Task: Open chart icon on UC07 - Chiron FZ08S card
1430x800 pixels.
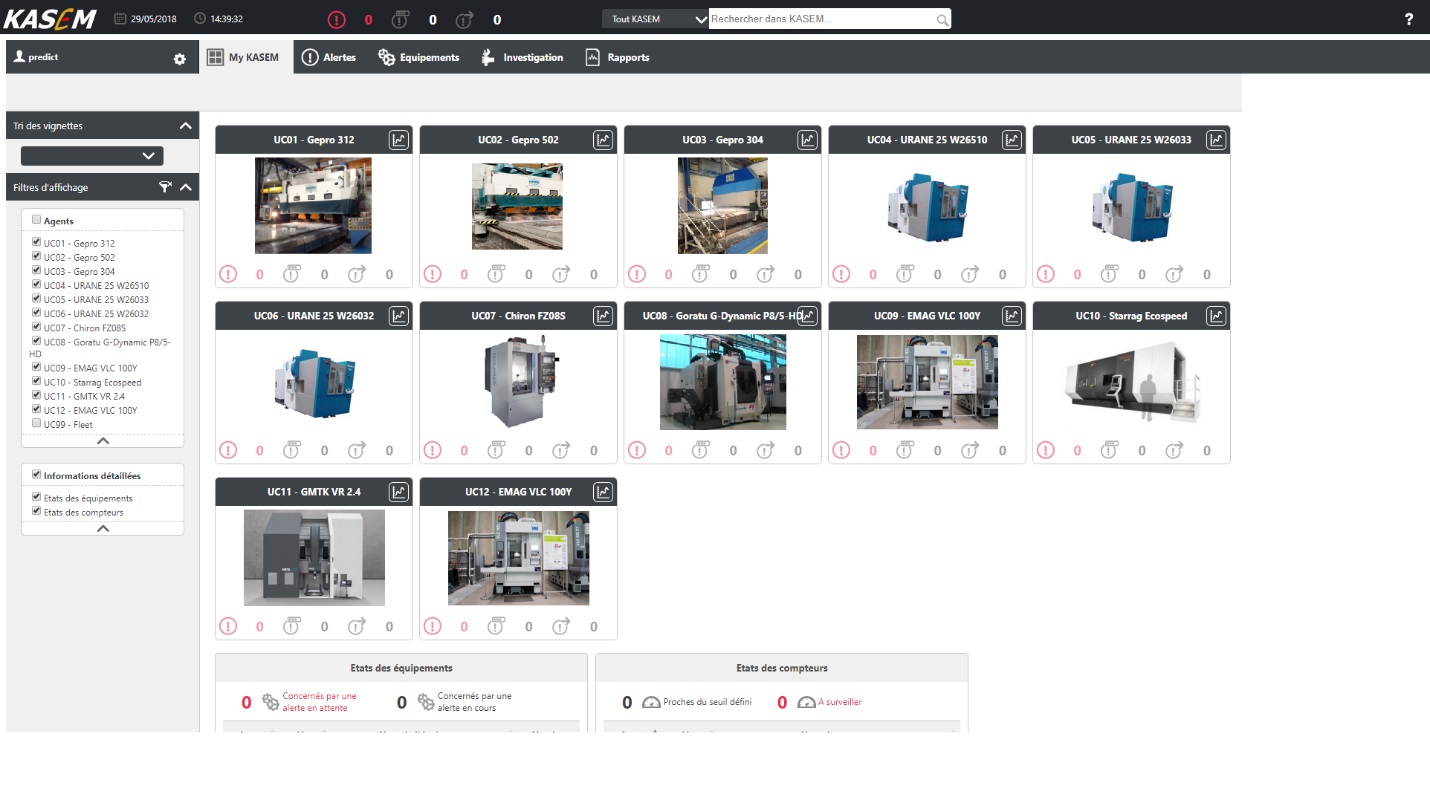Action: pos(603,316)
